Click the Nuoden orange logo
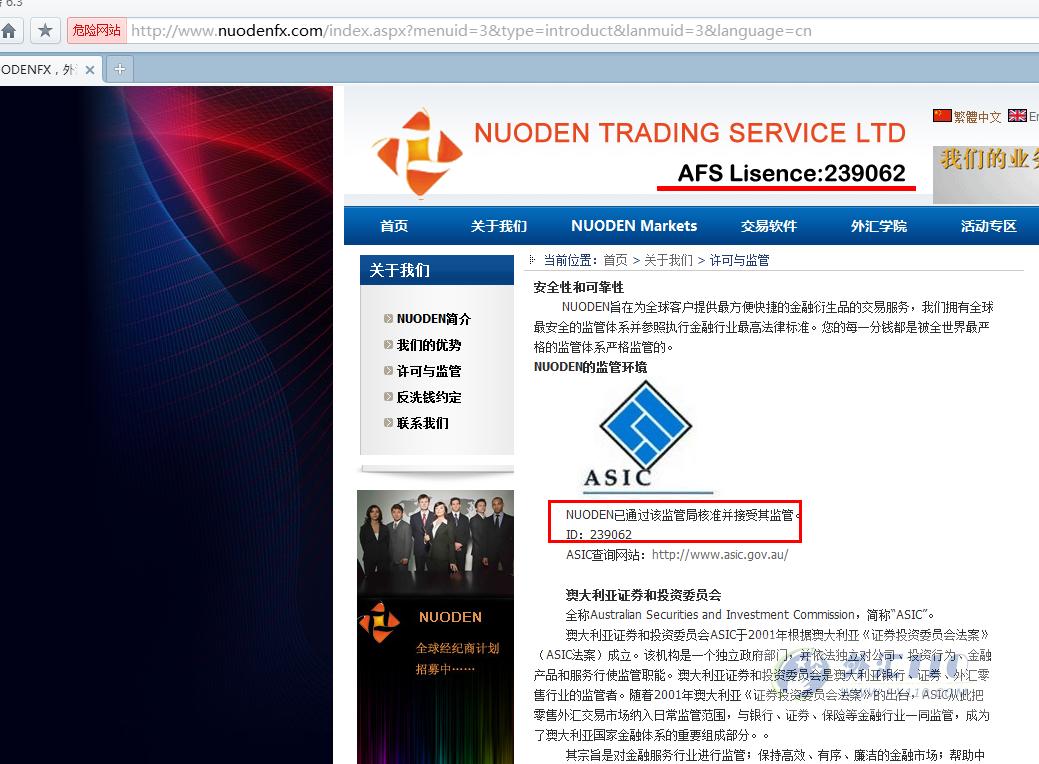 coord(417,154)
